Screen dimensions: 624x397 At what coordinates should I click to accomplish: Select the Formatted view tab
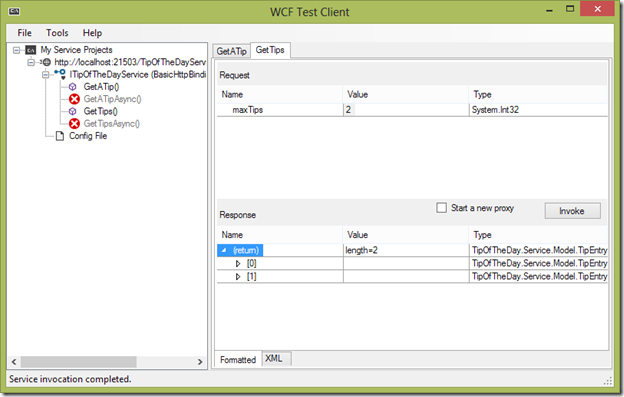click(x=238, y=360)
